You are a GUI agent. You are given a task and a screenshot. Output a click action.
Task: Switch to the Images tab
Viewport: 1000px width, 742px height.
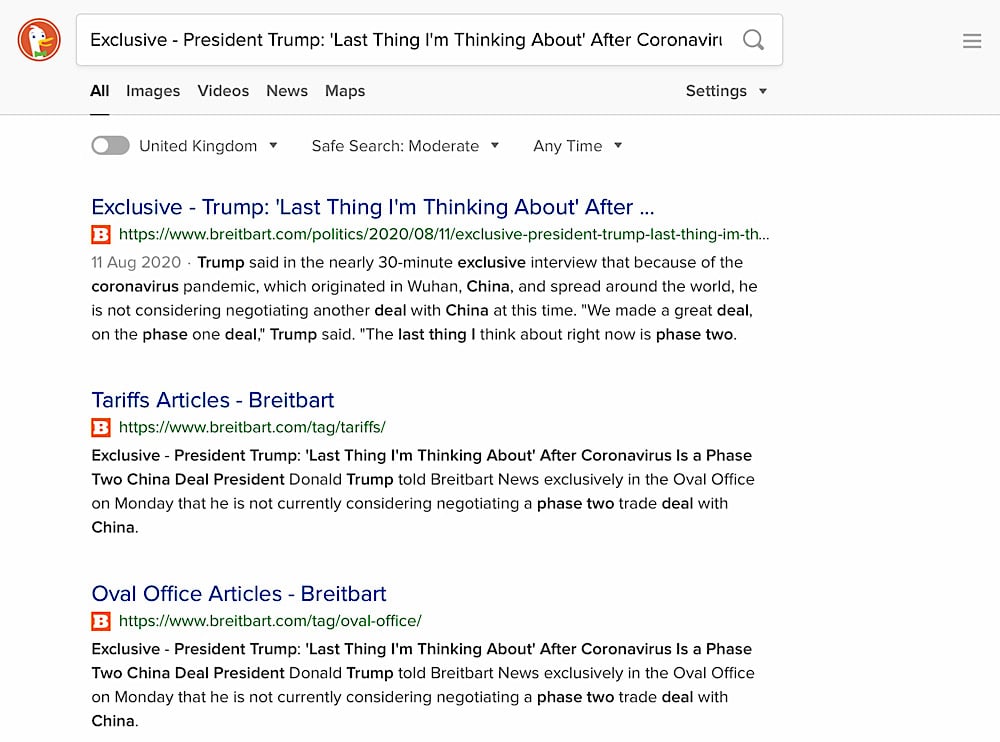coord(153,91)
